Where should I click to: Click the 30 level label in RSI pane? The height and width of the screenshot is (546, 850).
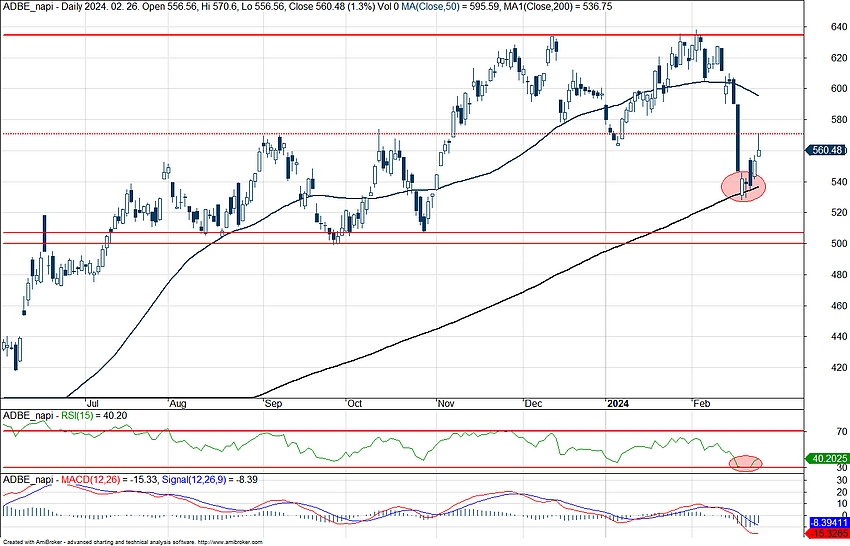coord(842,467)
